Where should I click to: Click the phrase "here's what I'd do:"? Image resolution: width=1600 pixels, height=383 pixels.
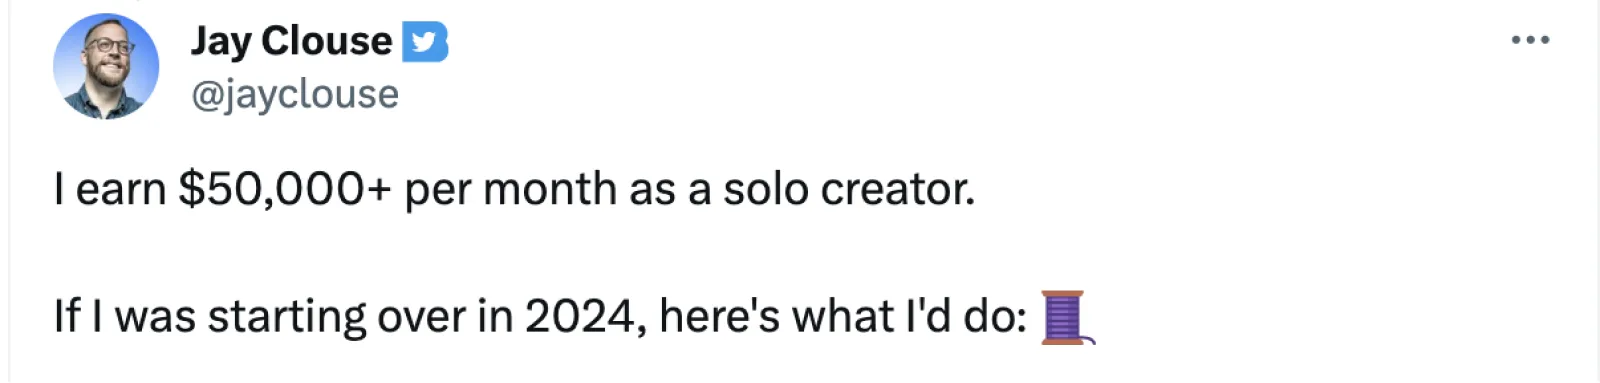pos(843,316)
